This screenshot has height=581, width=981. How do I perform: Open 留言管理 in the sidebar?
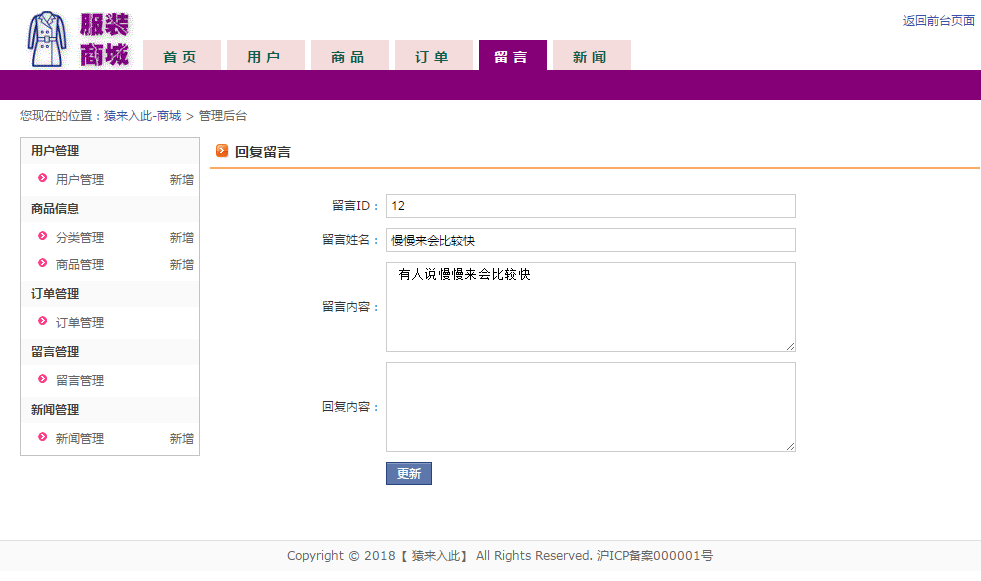coord(79,380)
